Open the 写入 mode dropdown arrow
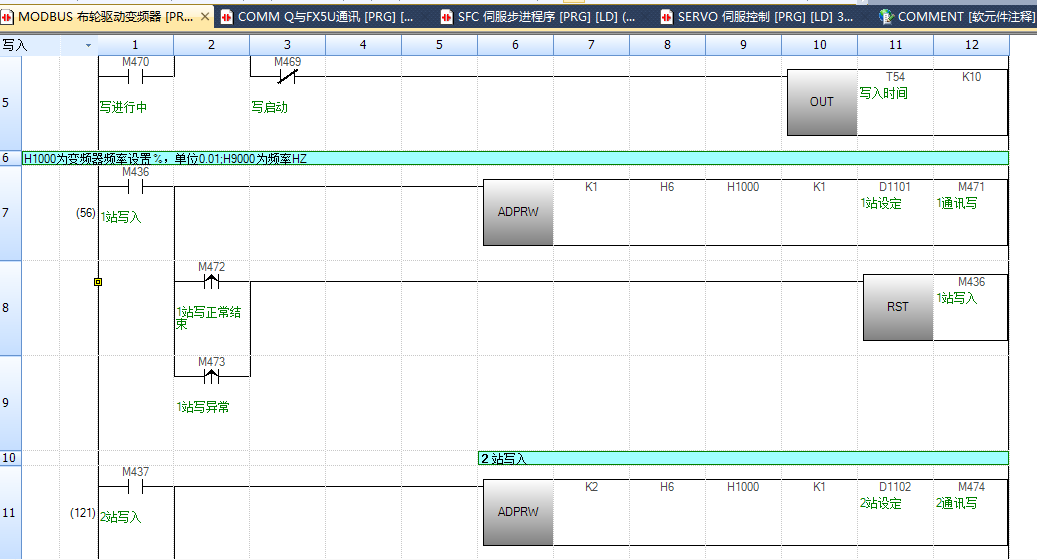The width and height of the screenshot is (1037, 560). click(88, 45)
